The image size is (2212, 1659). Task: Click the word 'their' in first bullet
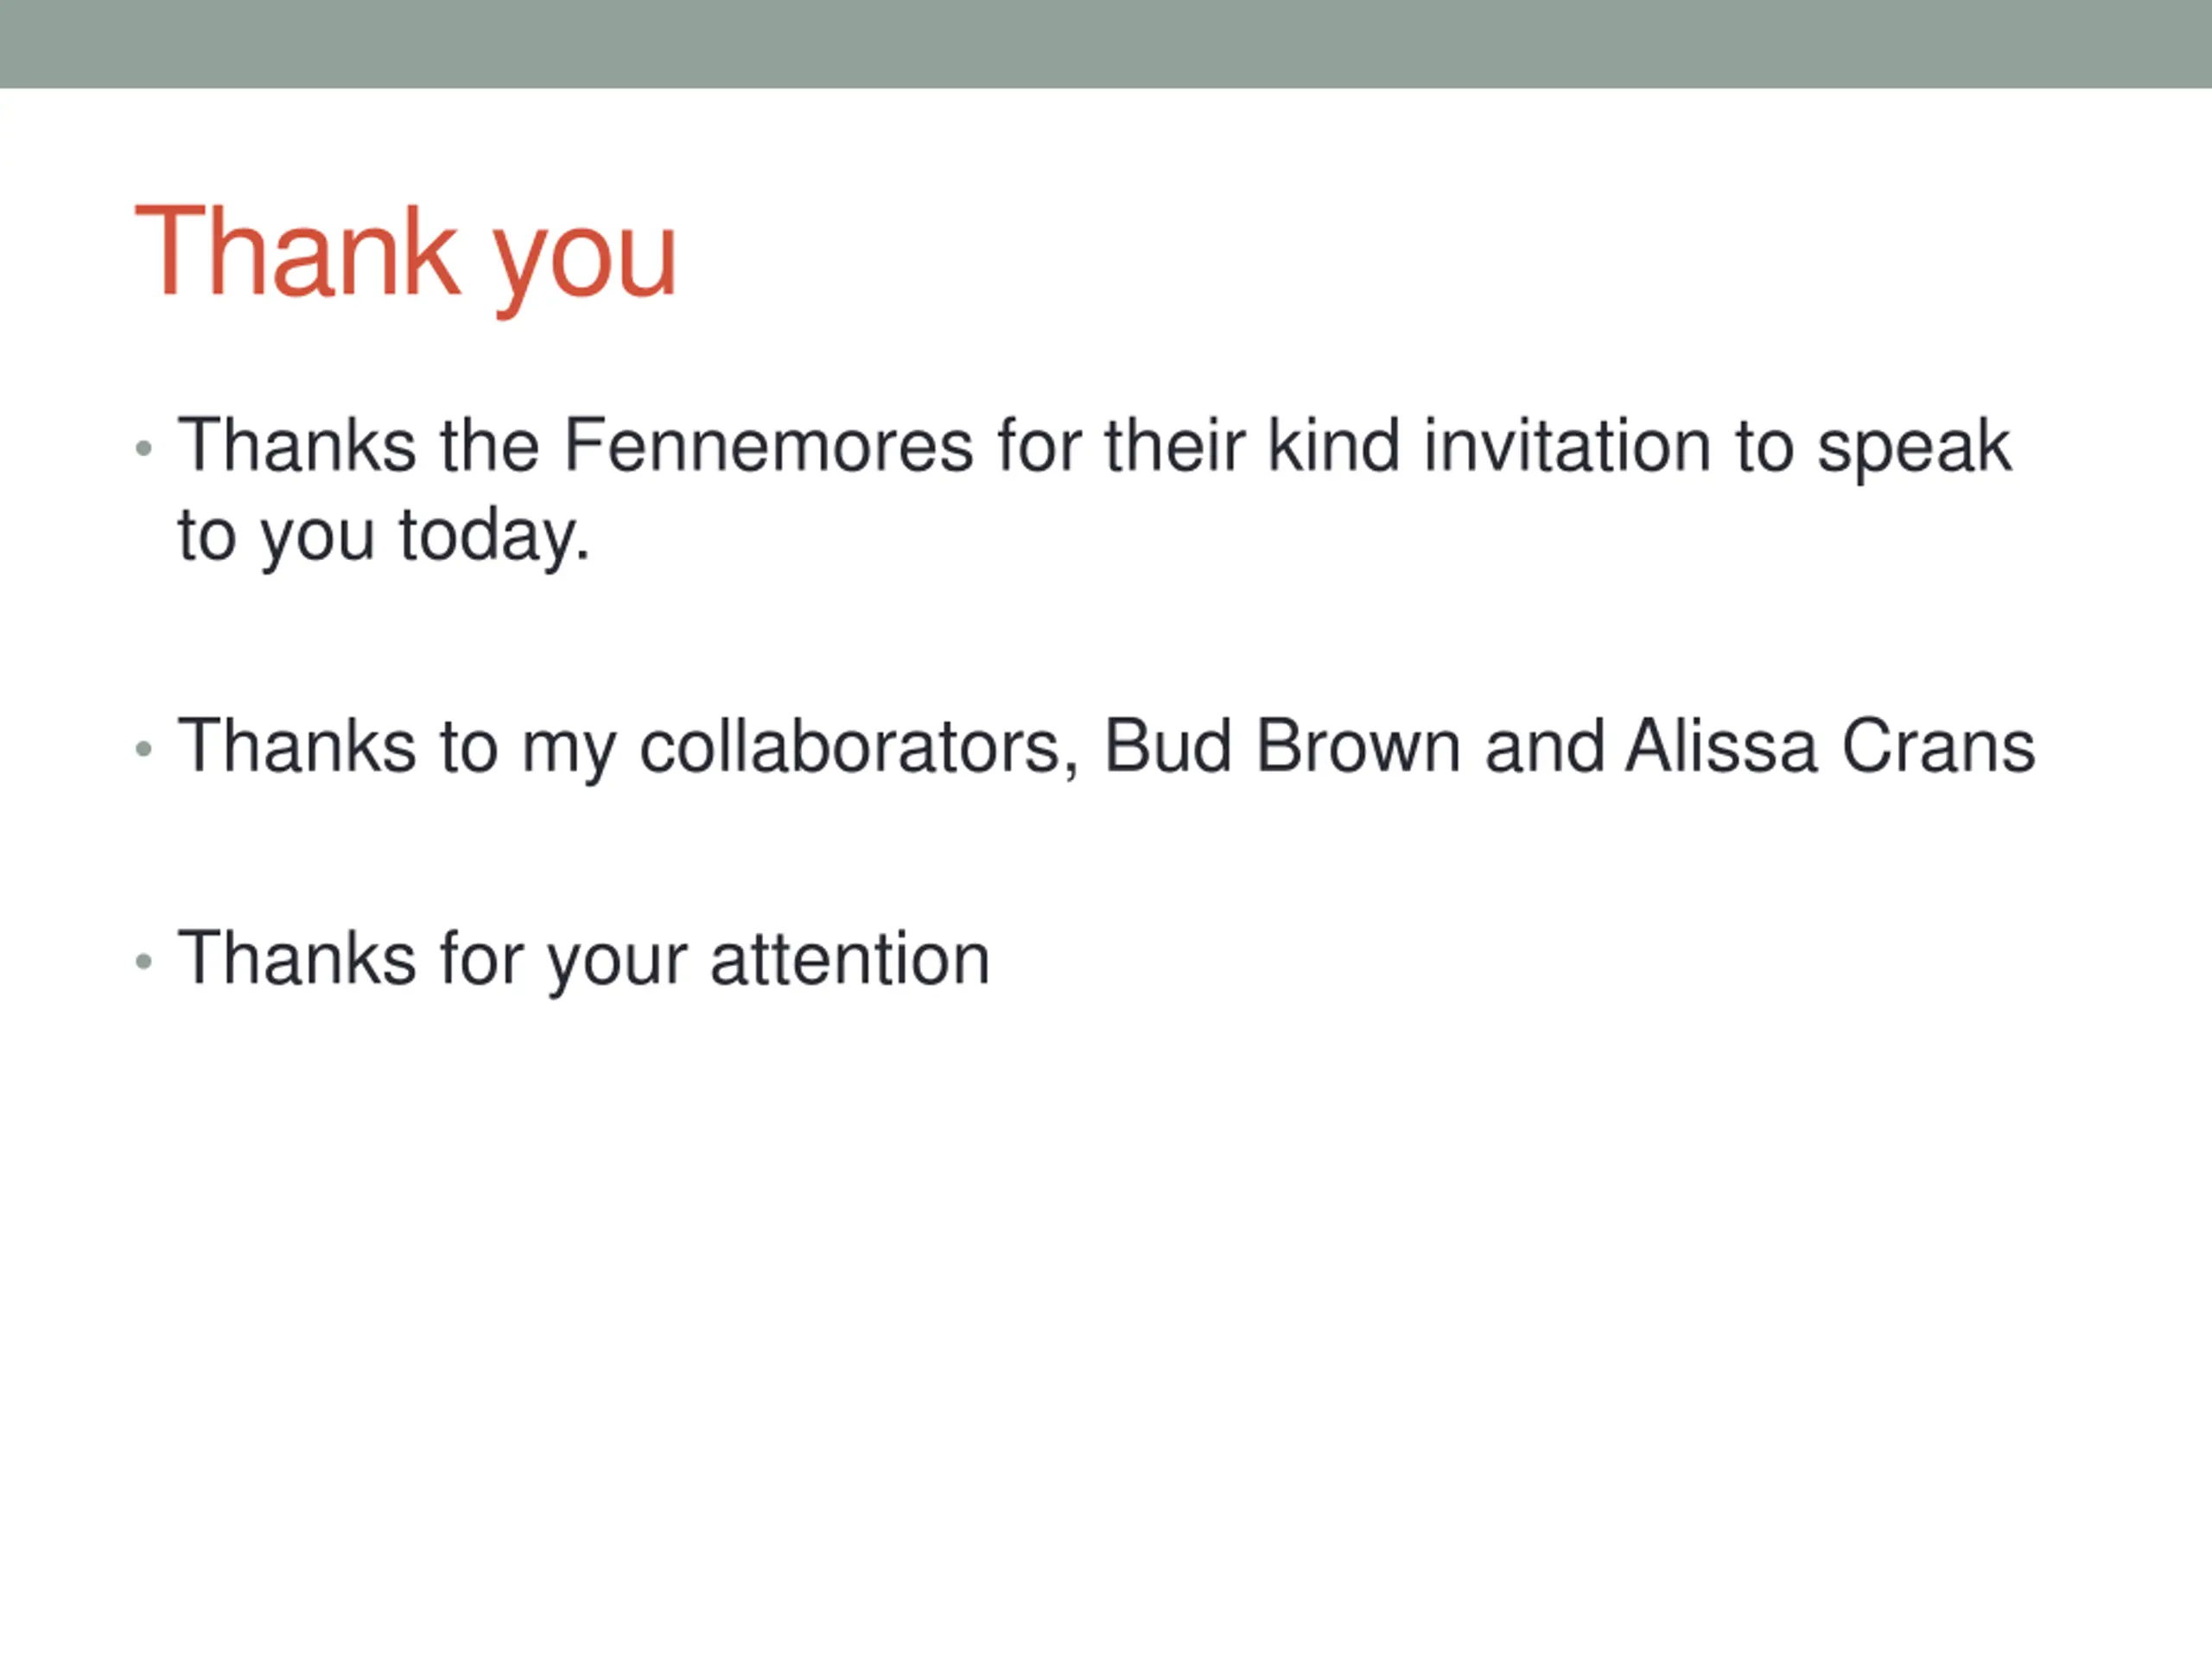1175,445
